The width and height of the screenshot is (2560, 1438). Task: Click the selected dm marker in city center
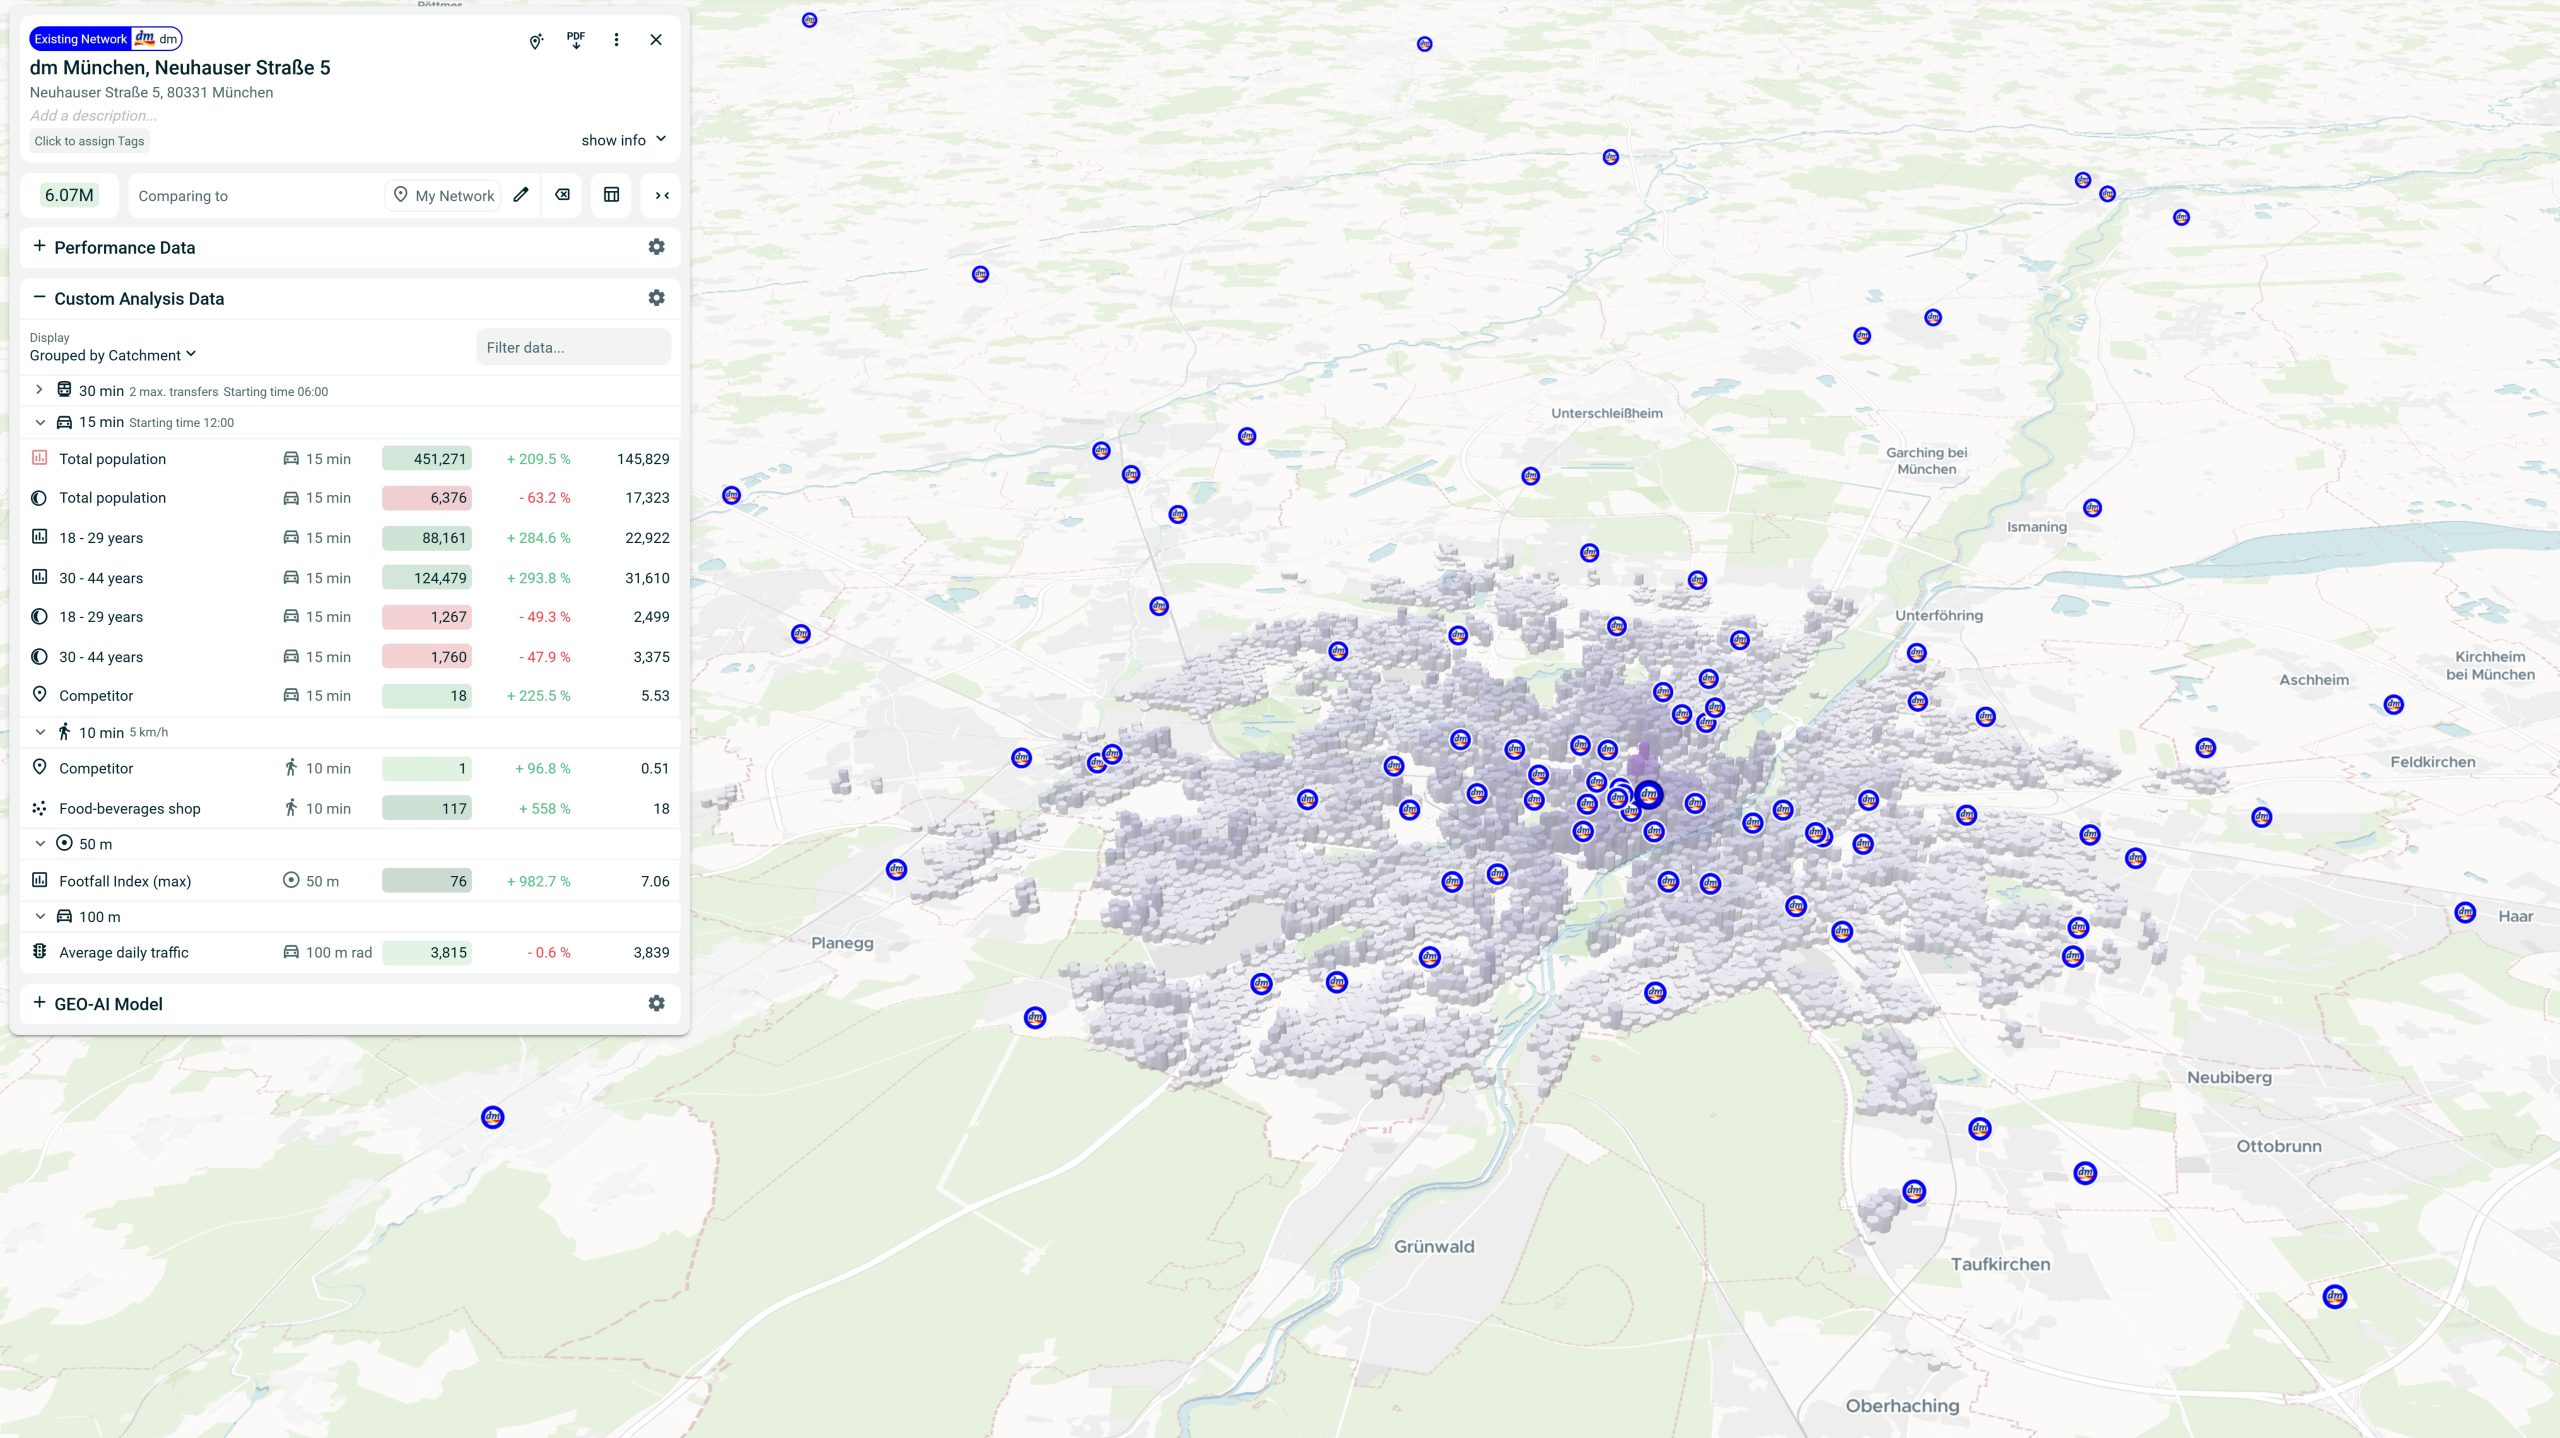pos(1649,795)
